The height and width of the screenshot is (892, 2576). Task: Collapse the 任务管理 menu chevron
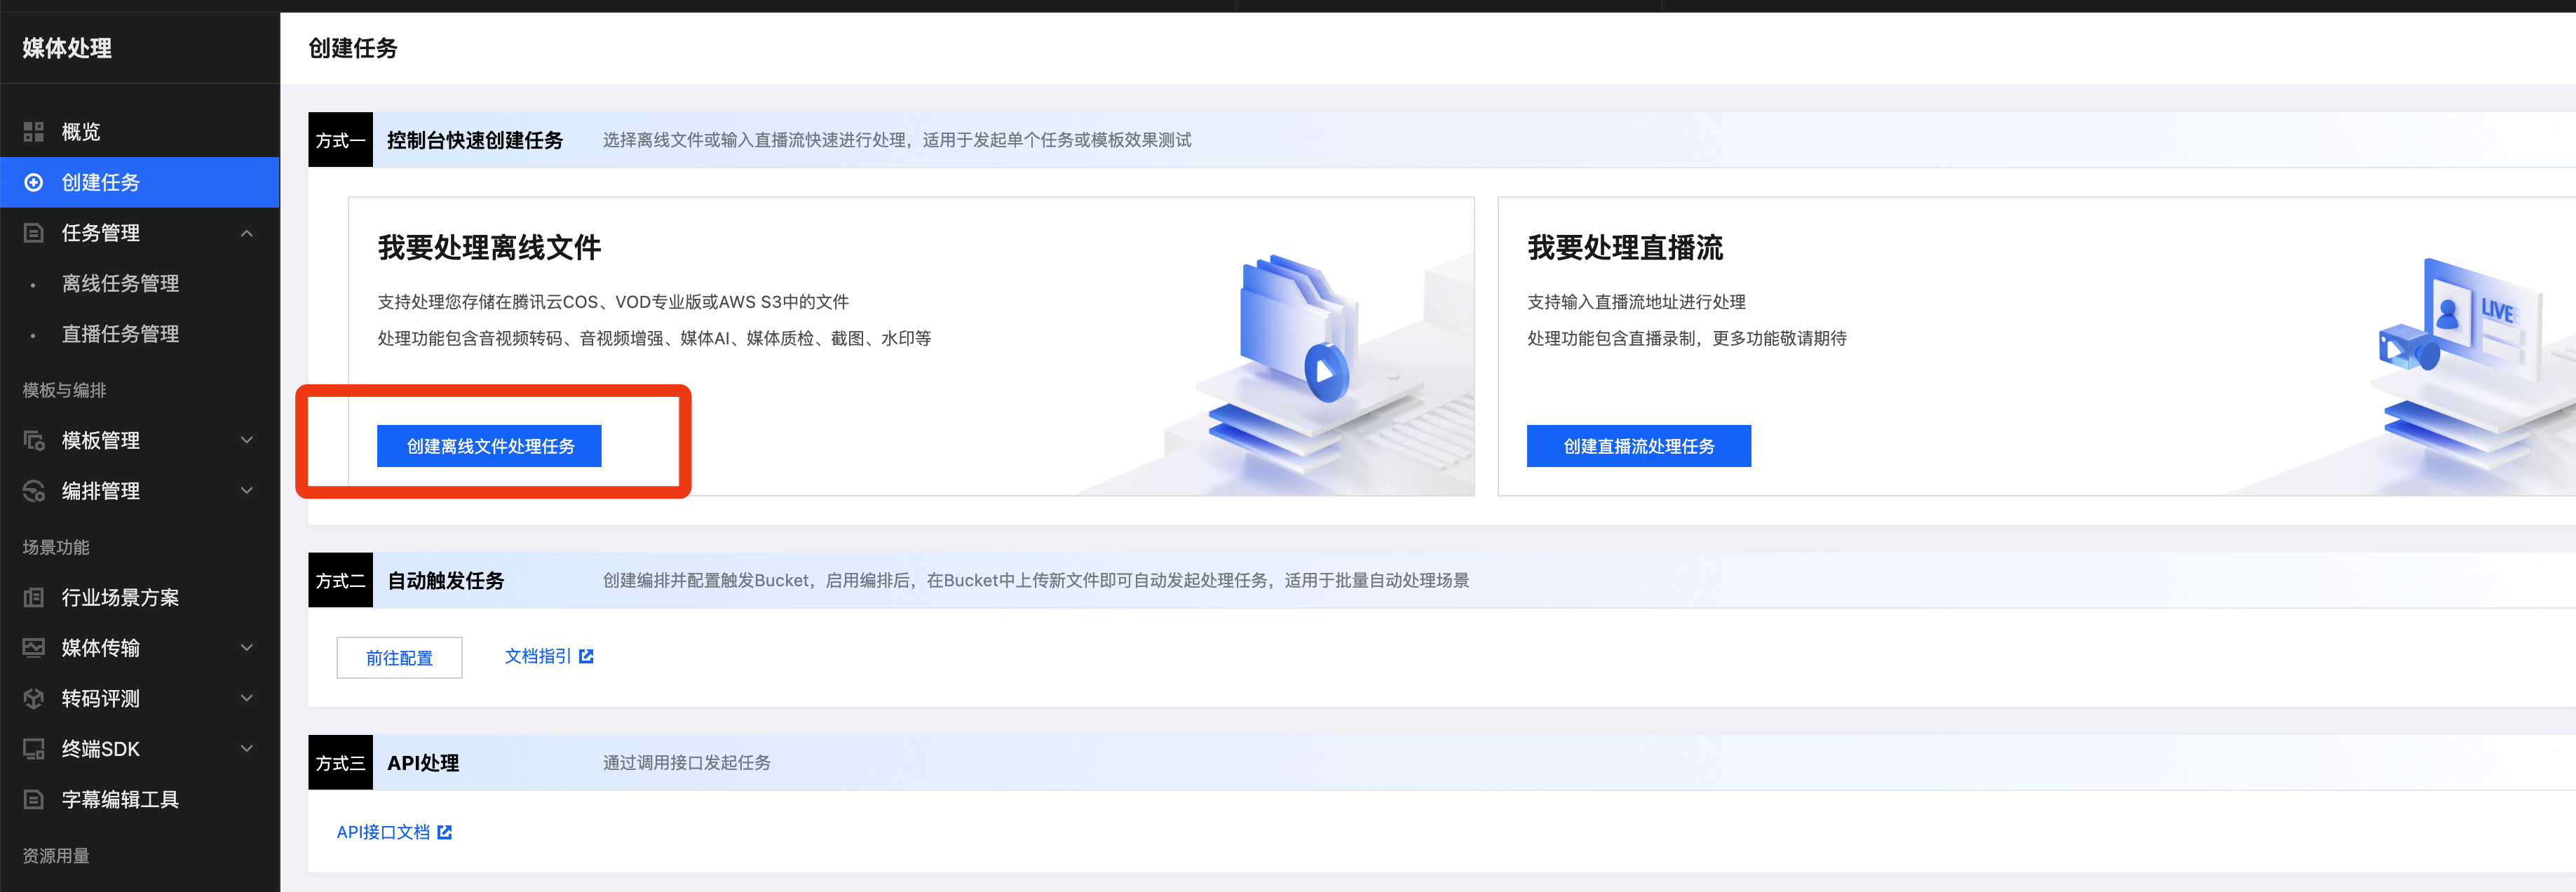coord(247,233)
